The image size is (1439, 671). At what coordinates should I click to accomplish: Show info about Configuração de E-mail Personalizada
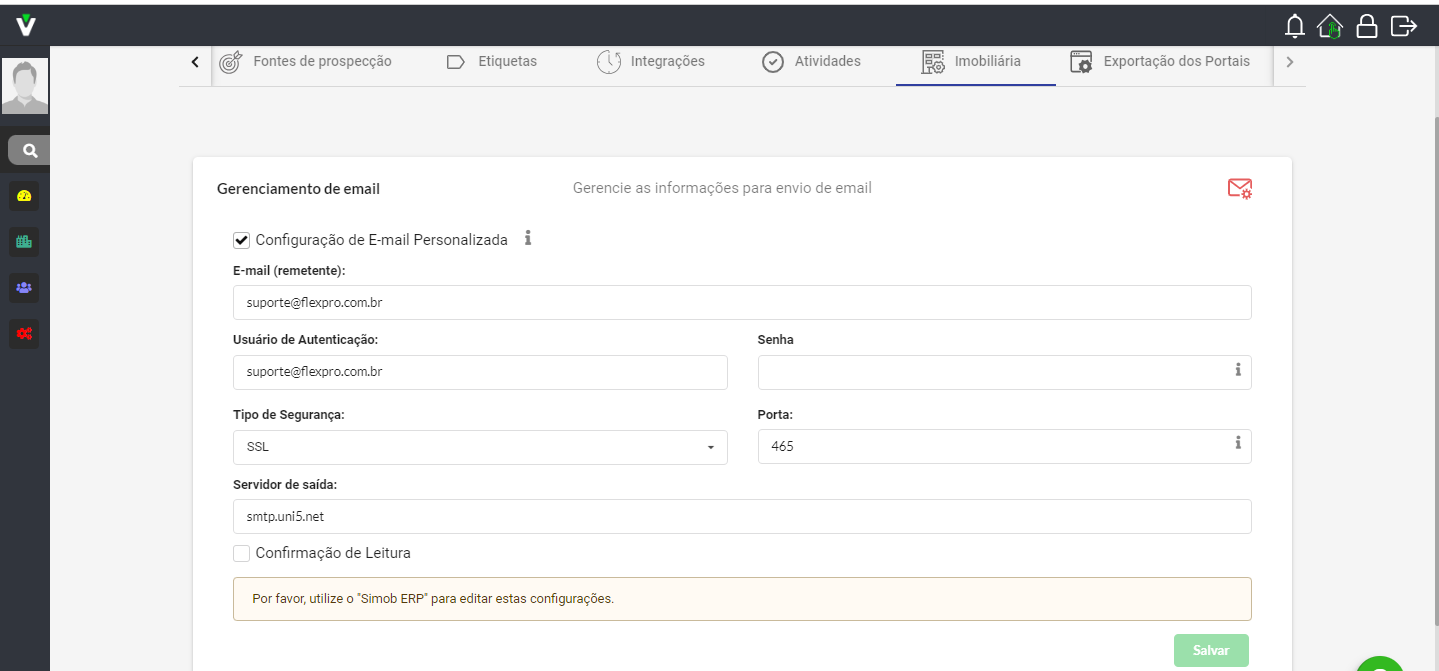528,238
